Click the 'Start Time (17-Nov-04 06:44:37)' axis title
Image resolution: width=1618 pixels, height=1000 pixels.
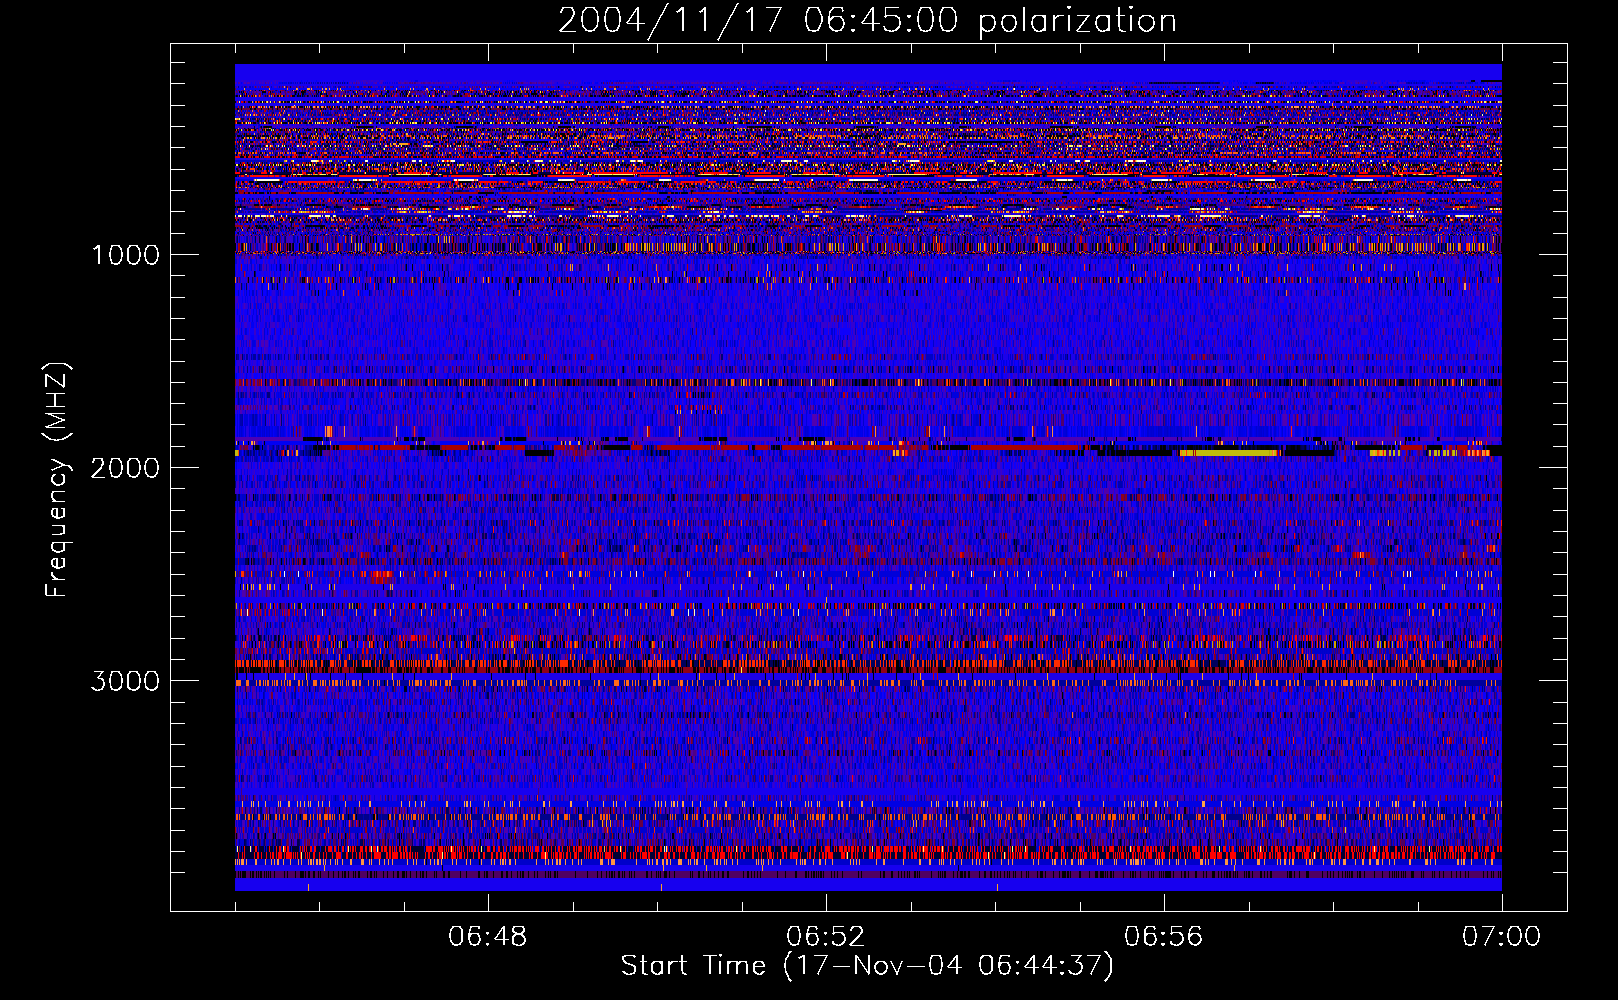pos(867,966)
